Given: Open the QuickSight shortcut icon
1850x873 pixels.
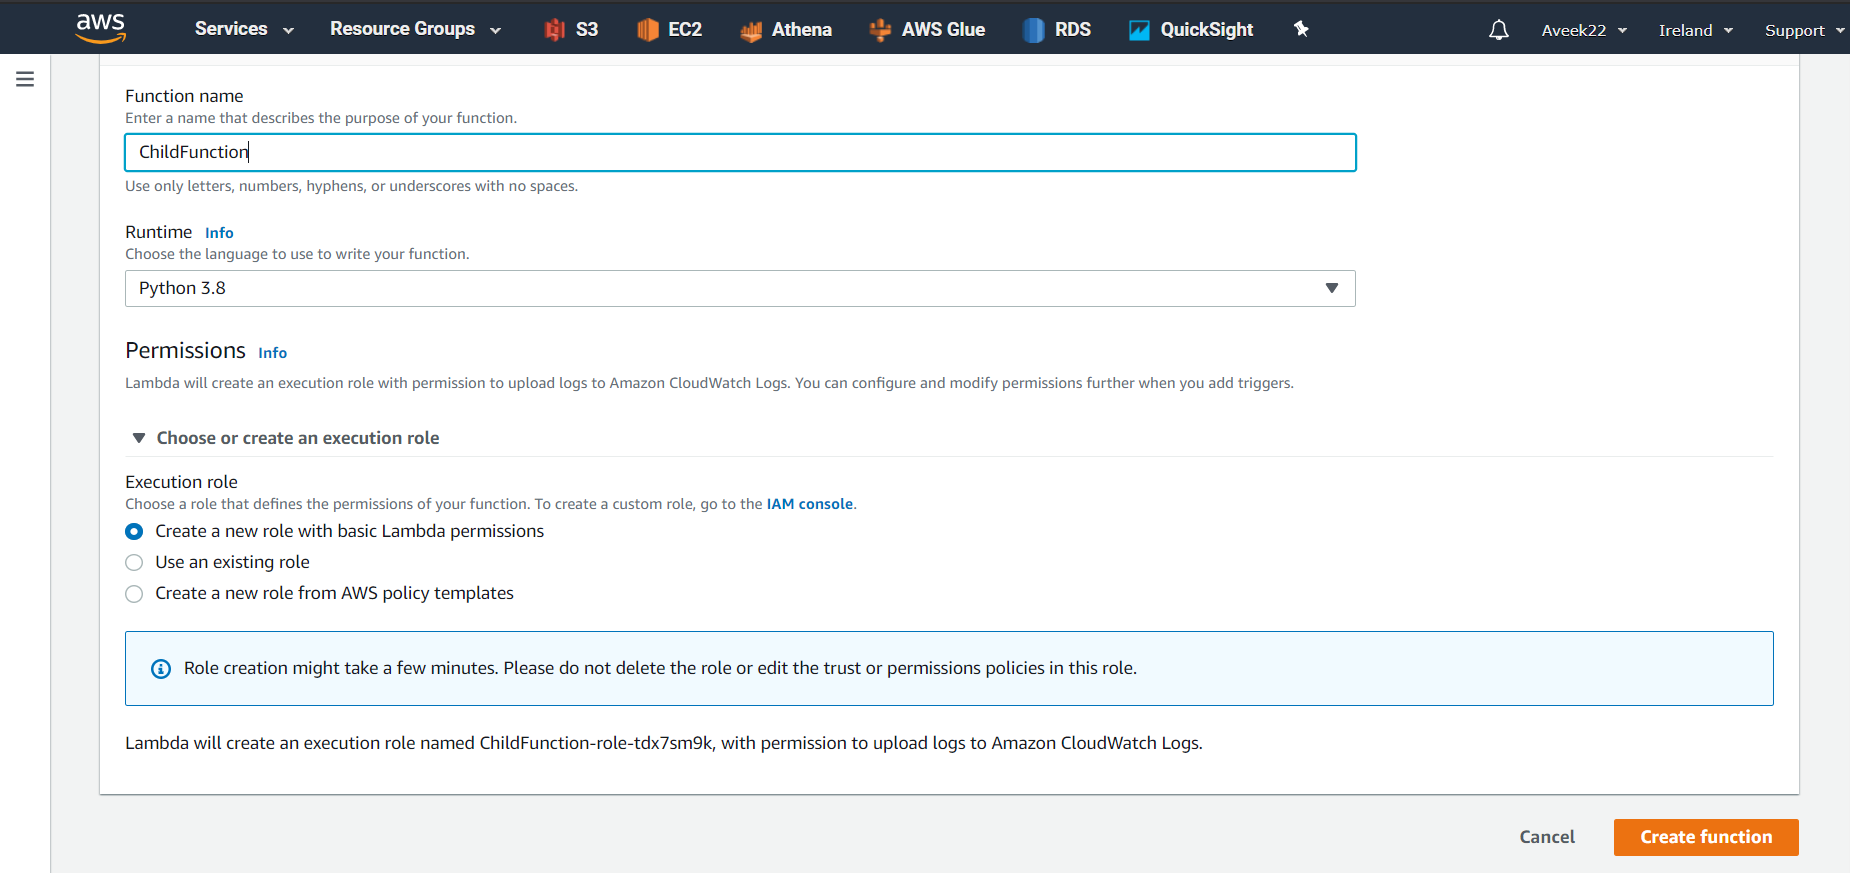Looking at the screenshot, I should point(1139,30).
